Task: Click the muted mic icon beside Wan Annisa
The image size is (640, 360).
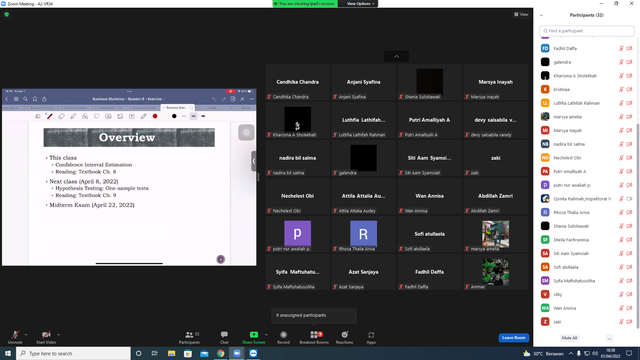Action: point(621,308)
